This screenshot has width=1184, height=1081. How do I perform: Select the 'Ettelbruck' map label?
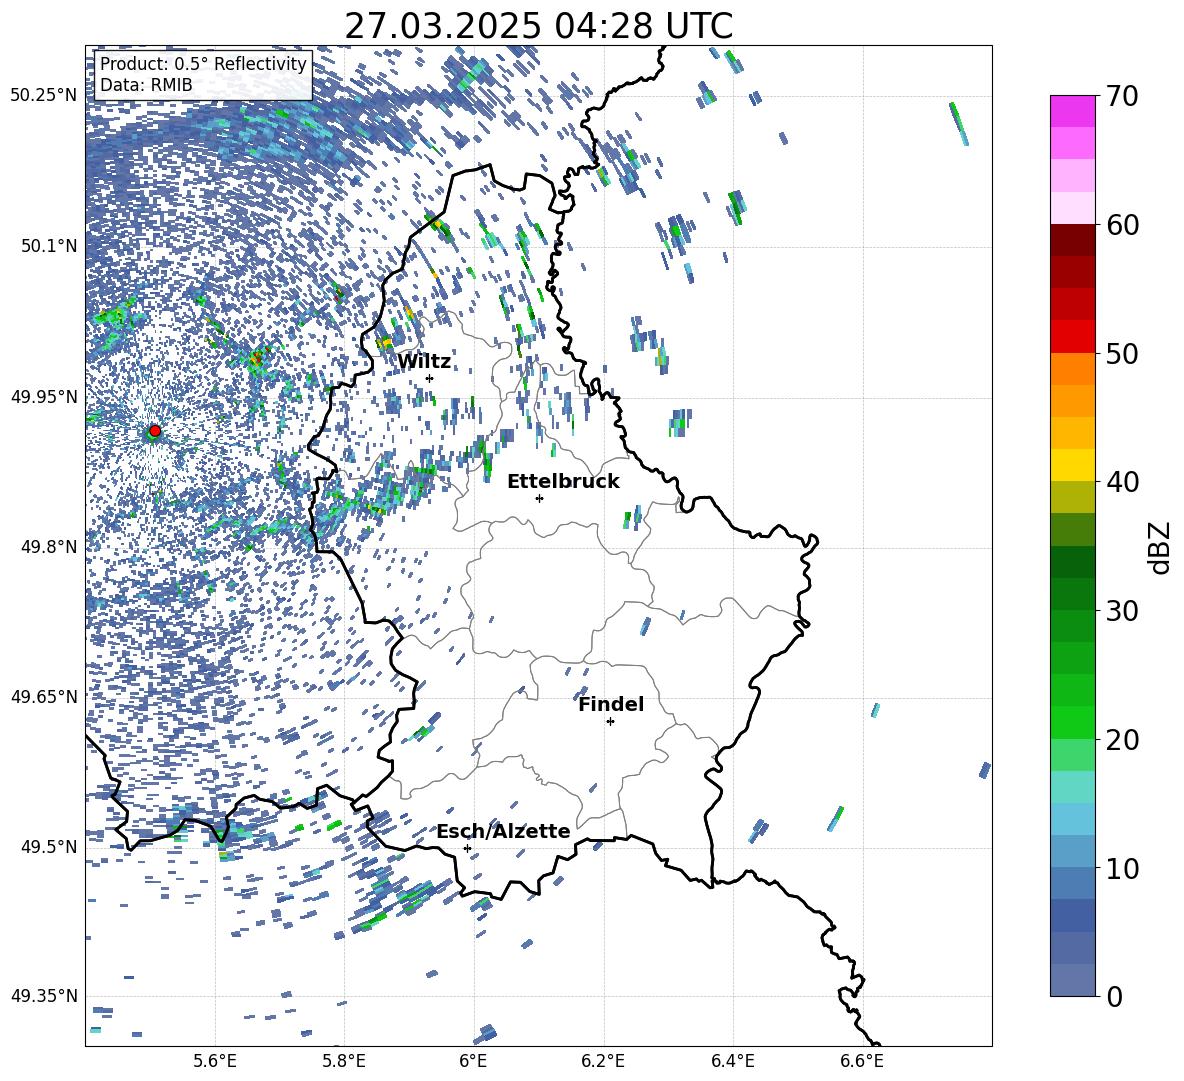tap(563, 482)
